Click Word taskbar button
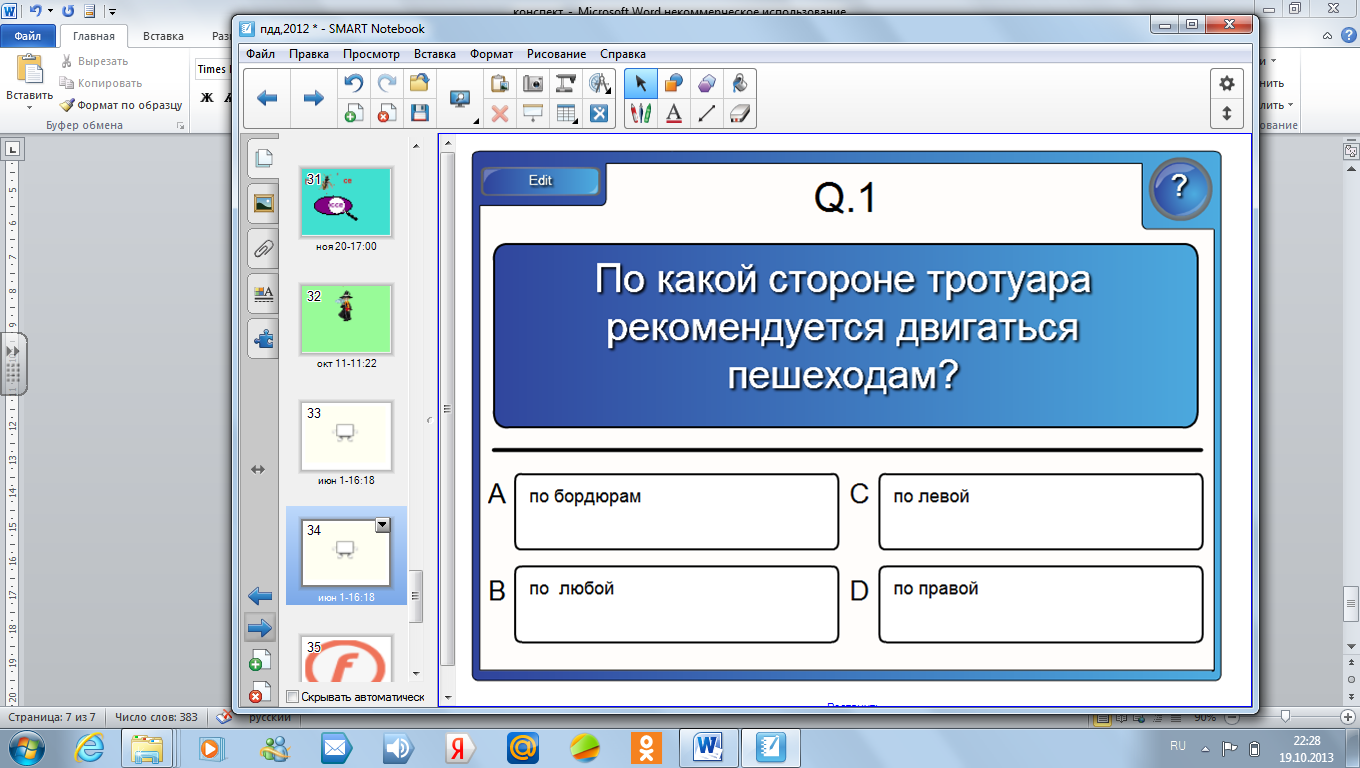Viewport: 1360px width, 768px height. point(708,747)
